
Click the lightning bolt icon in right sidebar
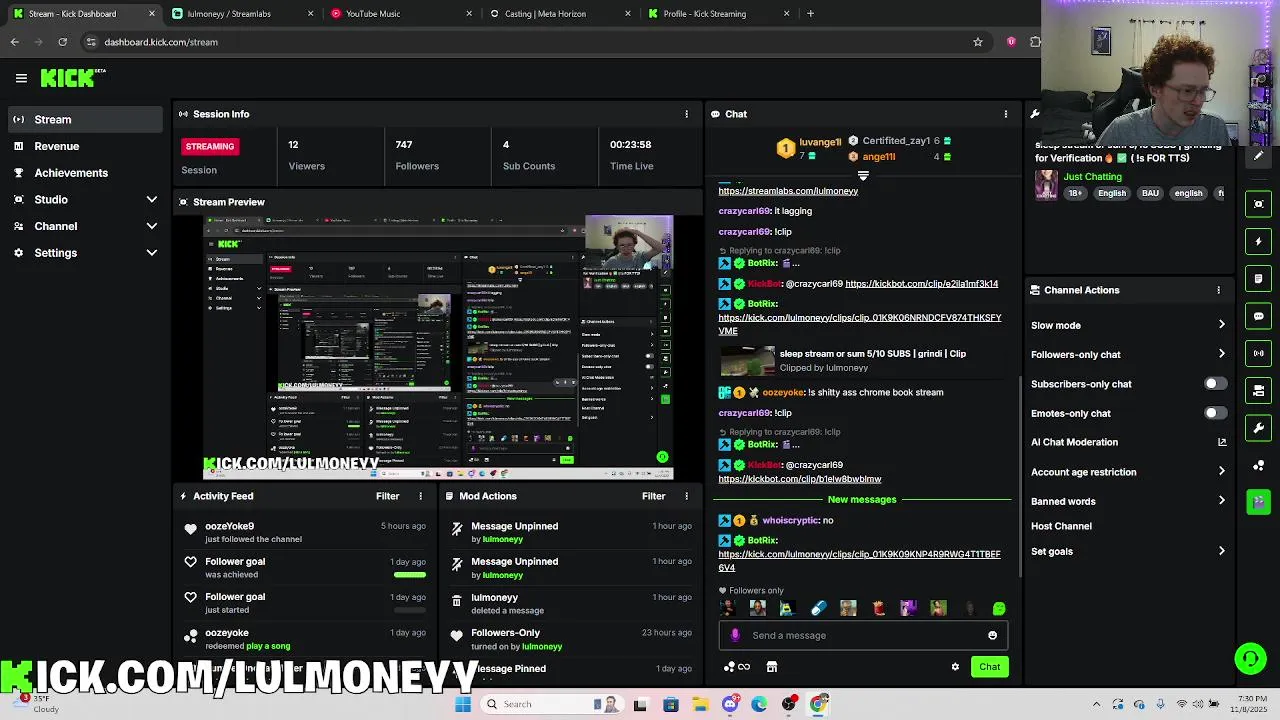[1259, 241]
